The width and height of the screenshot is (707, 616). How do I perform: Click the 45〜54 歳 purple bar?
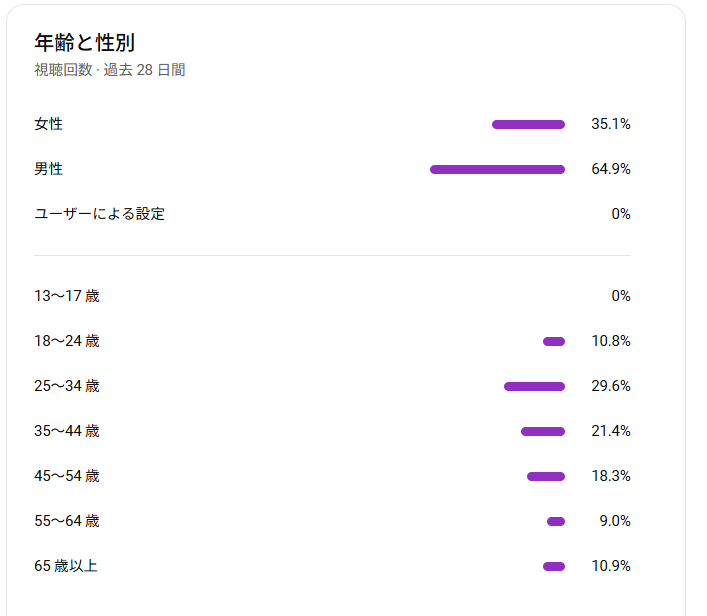pyautogui.click(x=546, y=477)
